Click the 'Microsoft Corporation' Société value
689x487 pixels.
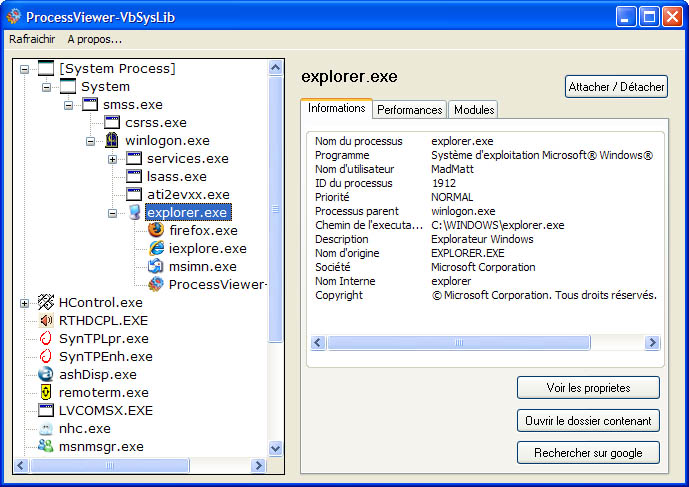(x=483, y=267)
